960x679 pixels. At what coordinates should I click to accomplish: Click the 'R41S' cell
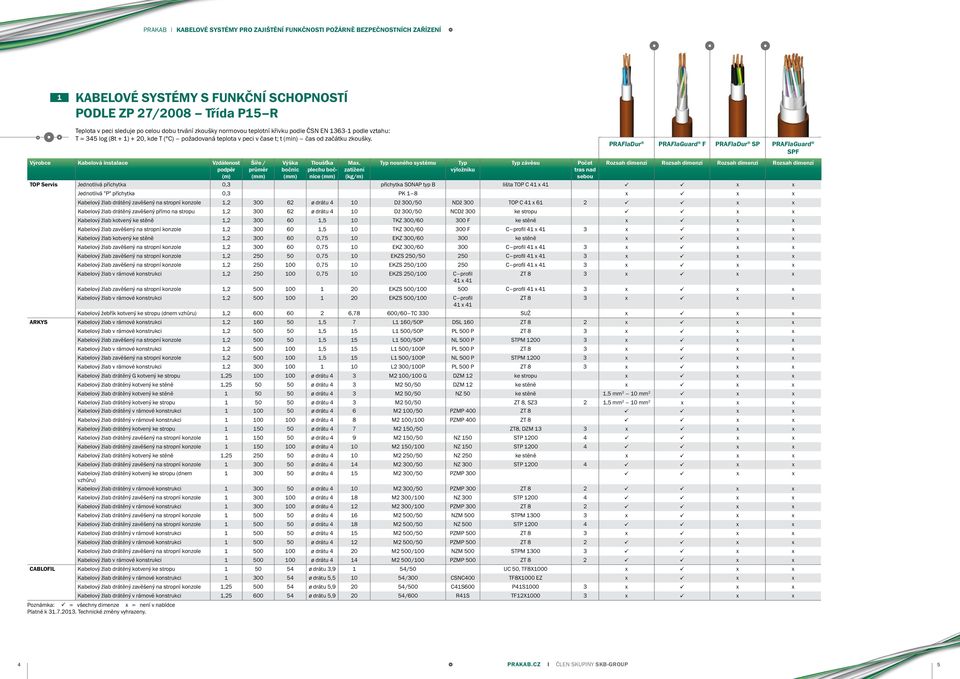(462, 596)
